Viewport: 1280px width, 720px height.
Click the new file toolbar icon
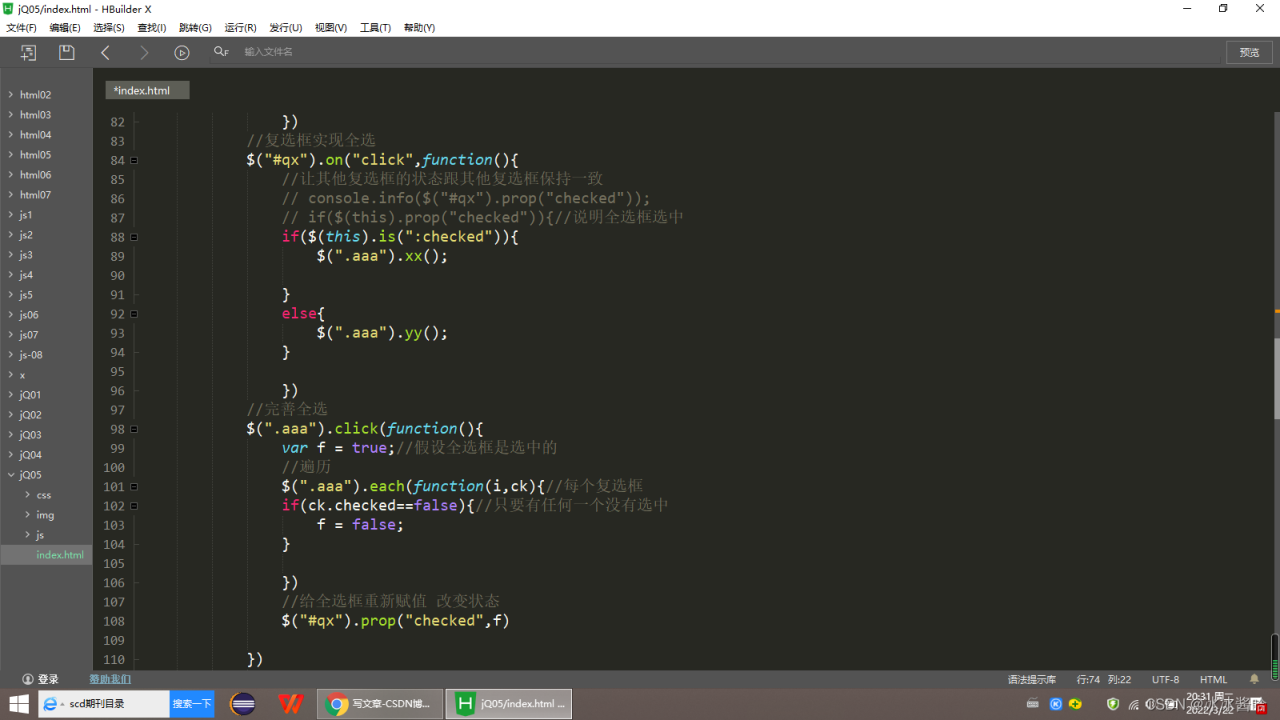point(28,52)
